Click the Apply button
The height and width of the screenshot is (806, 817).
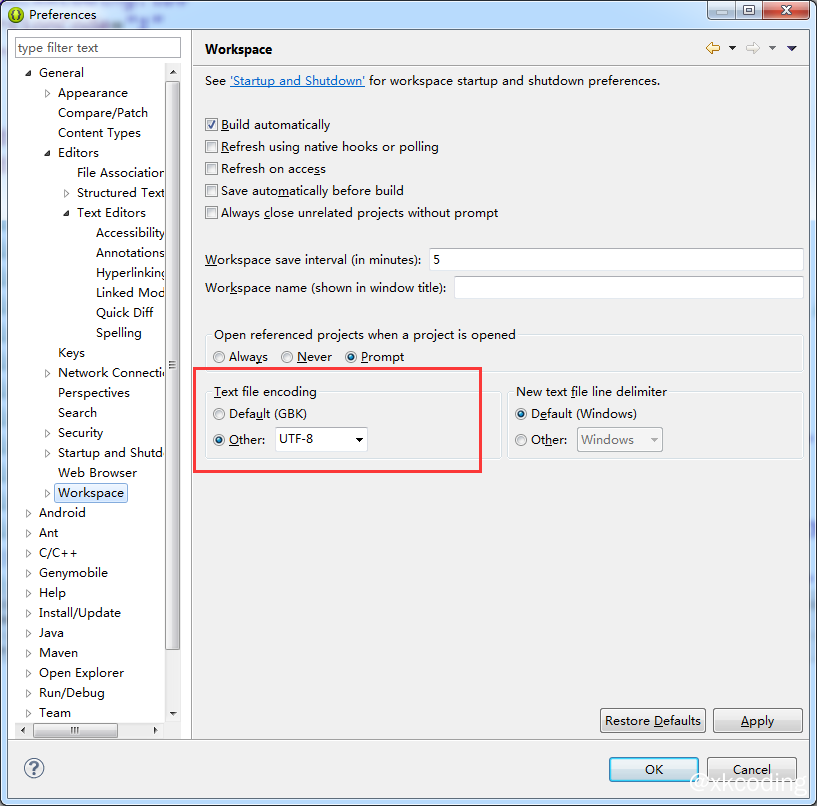[x=757, y=721]
